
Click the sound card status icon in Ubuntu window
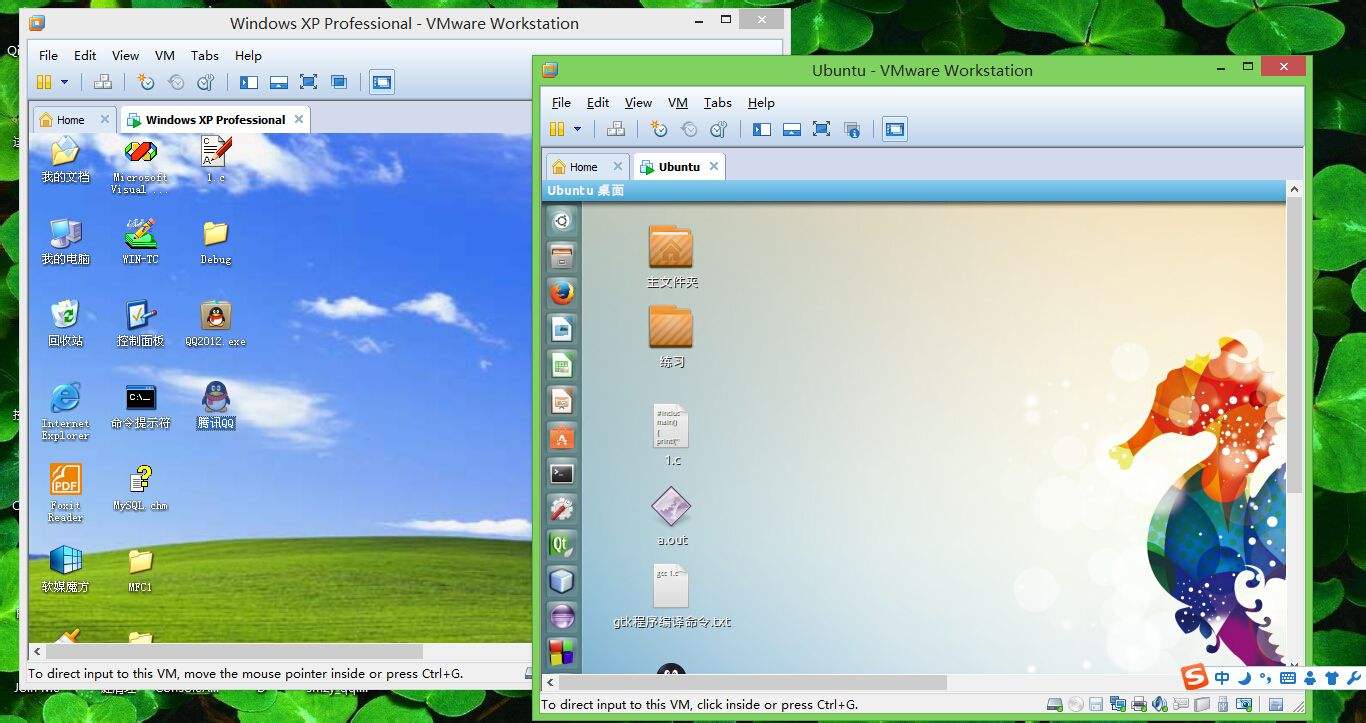pyautogui.click(x=1160, y=705)
